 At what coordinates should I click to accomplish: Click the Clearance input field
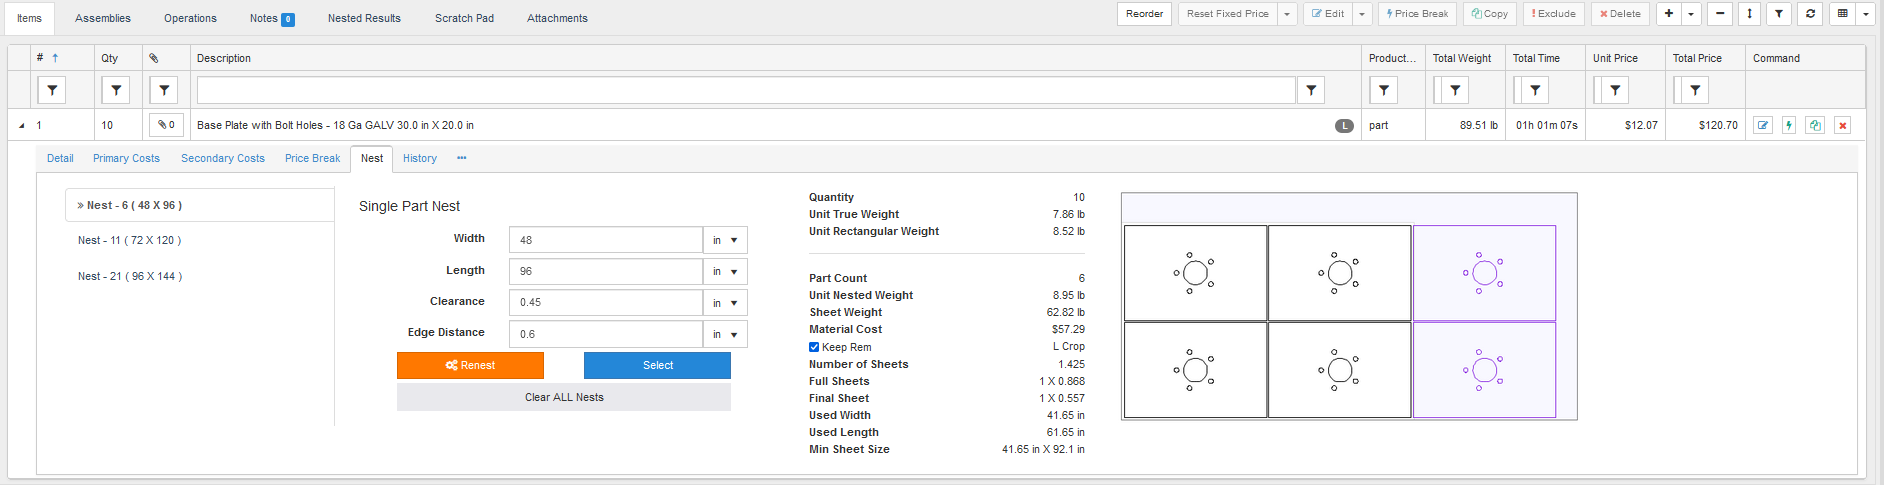pos(605,302)
